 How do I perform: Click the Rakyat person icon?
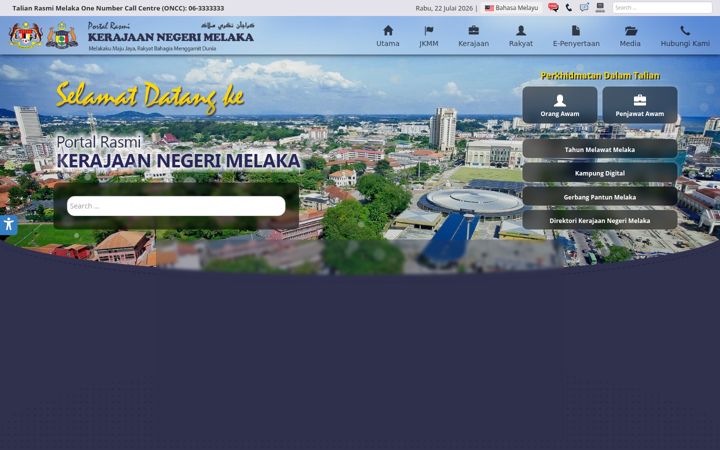521,30
